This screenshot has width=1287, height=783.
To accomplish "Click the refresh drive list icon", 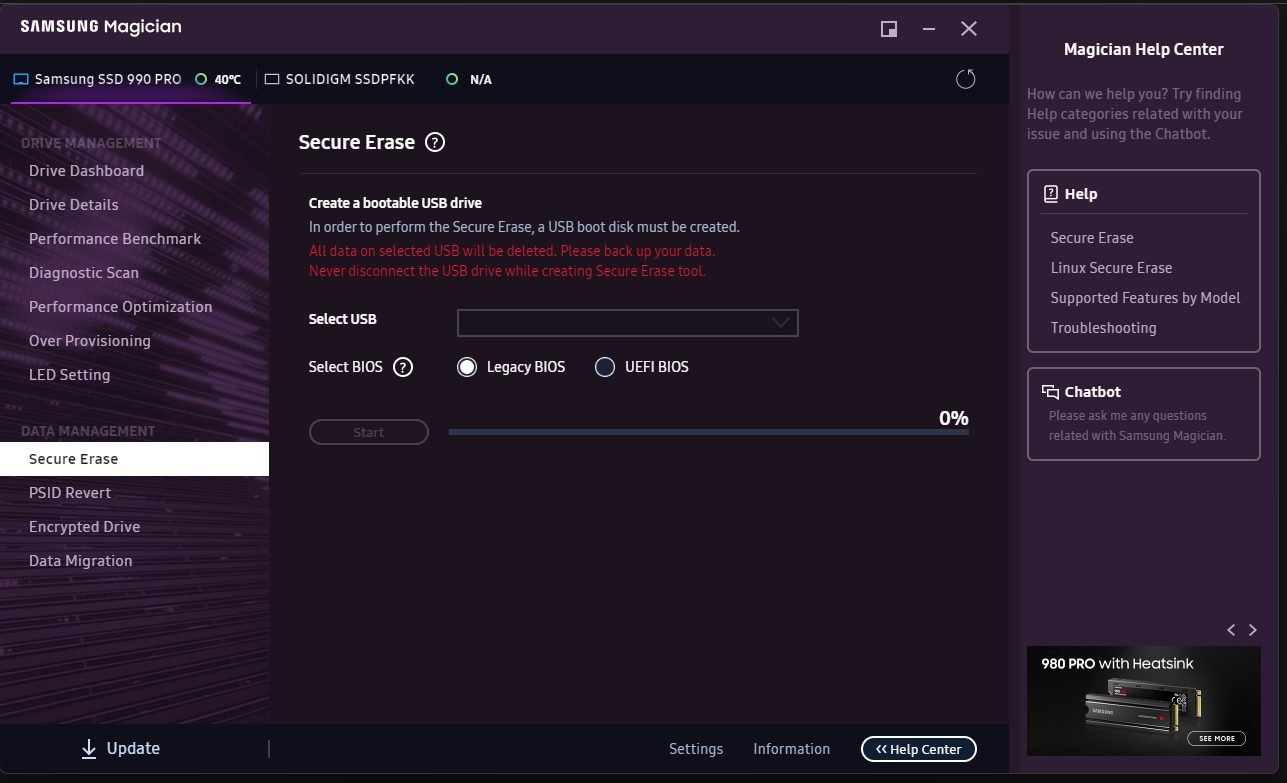I will [965, 79].
